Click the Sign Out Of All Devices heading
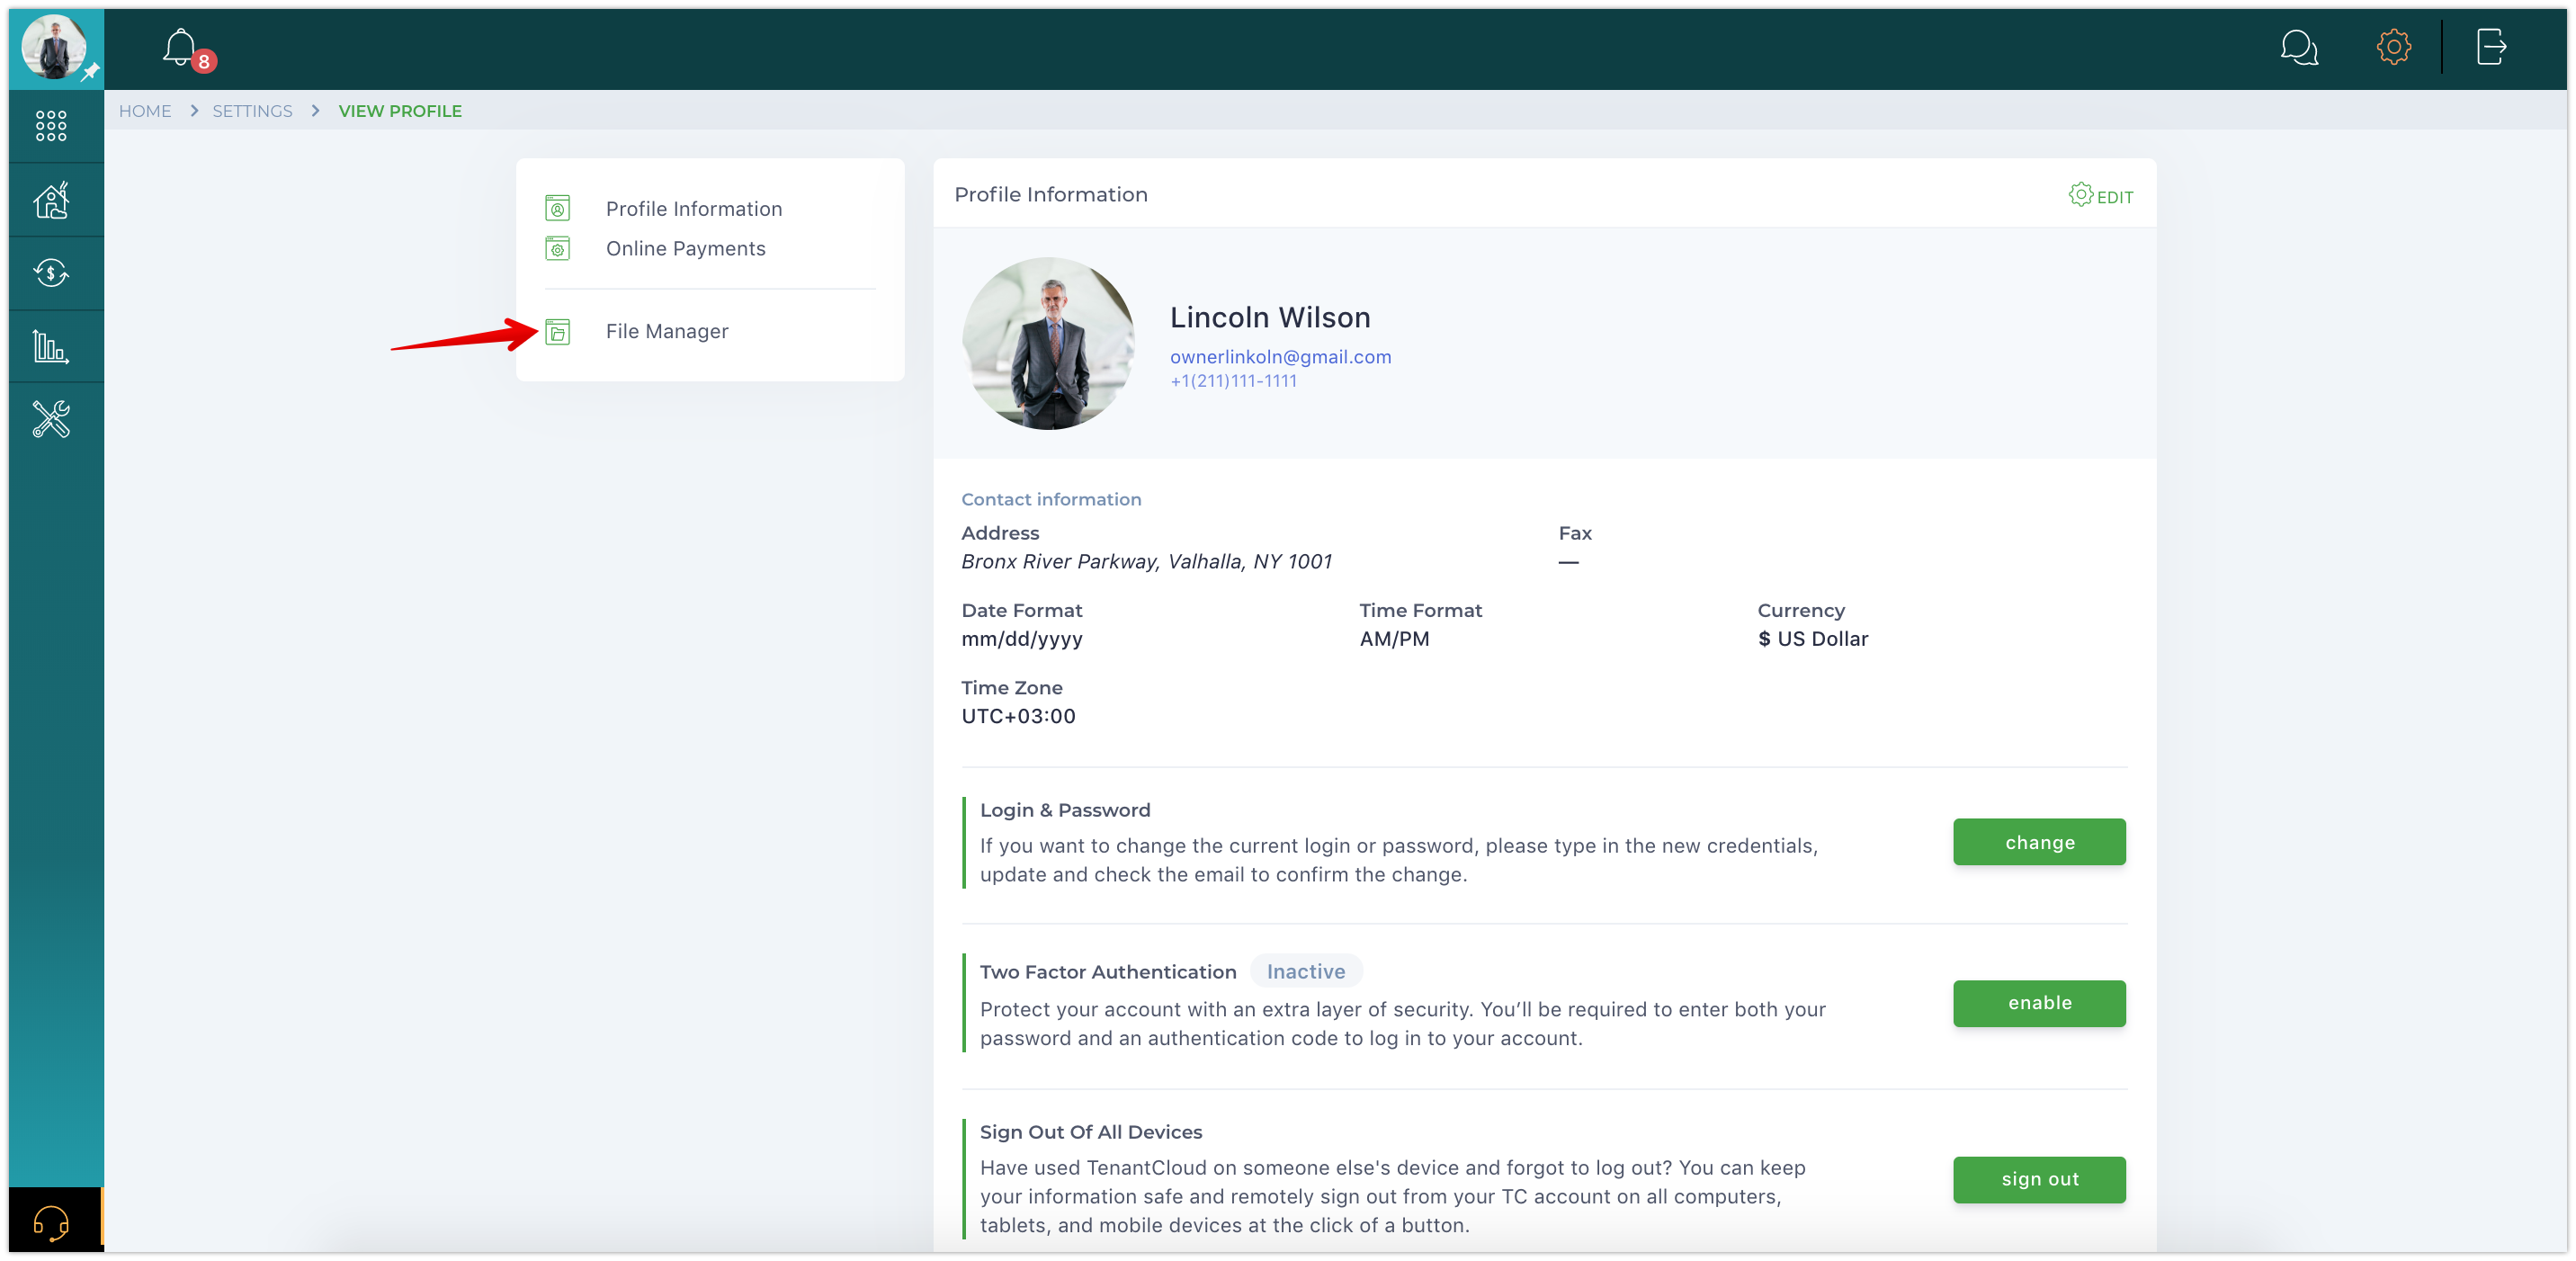The height and width of the screenshot is (1261, 2576). pos(1090,1132)
